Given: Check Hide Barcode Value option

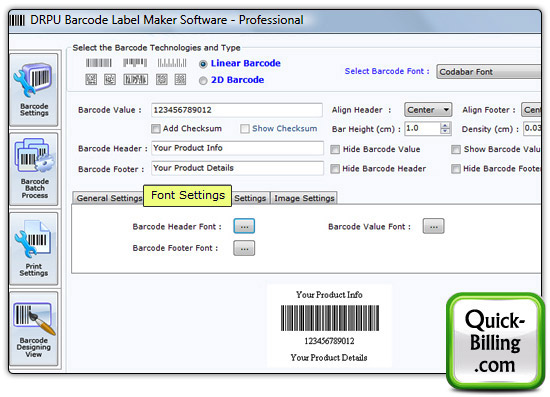Looking at the screenshot, I should (x=335, y=149).
